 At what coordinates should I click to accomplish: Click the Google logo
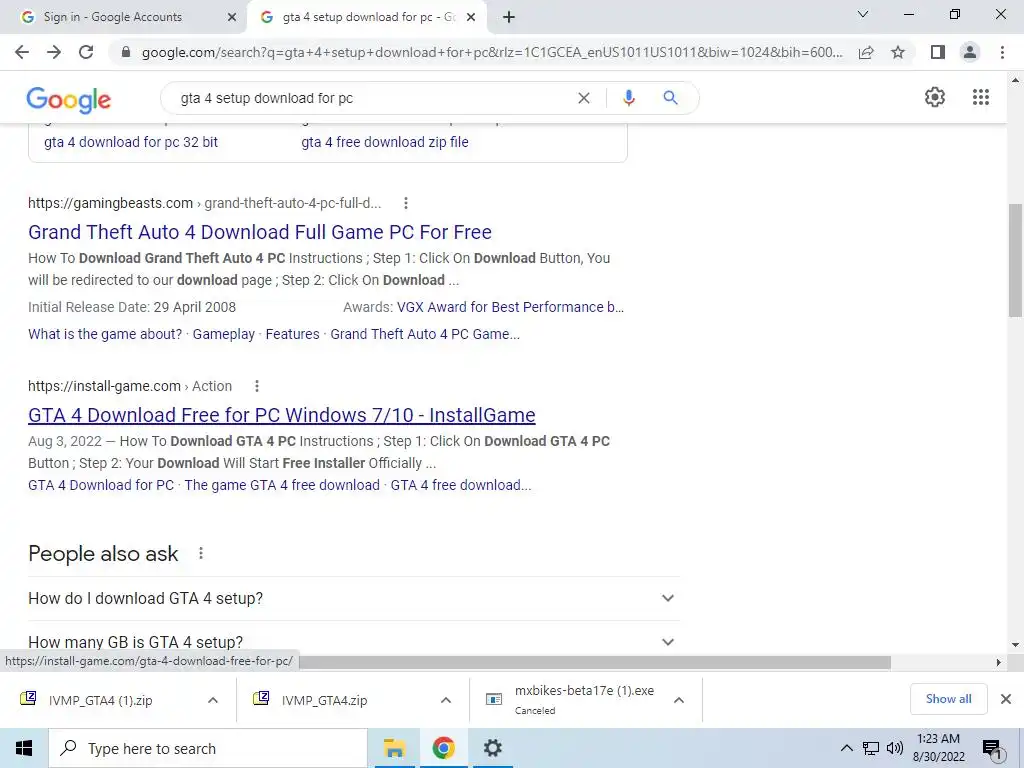tap(69, 100)
